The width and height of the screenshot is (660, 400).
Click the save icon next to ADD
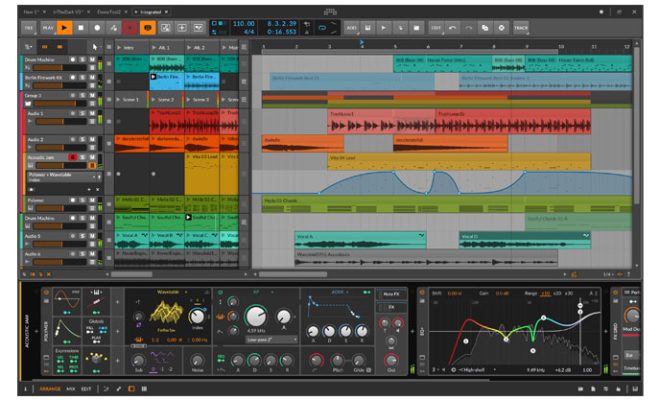pos(367,28)
